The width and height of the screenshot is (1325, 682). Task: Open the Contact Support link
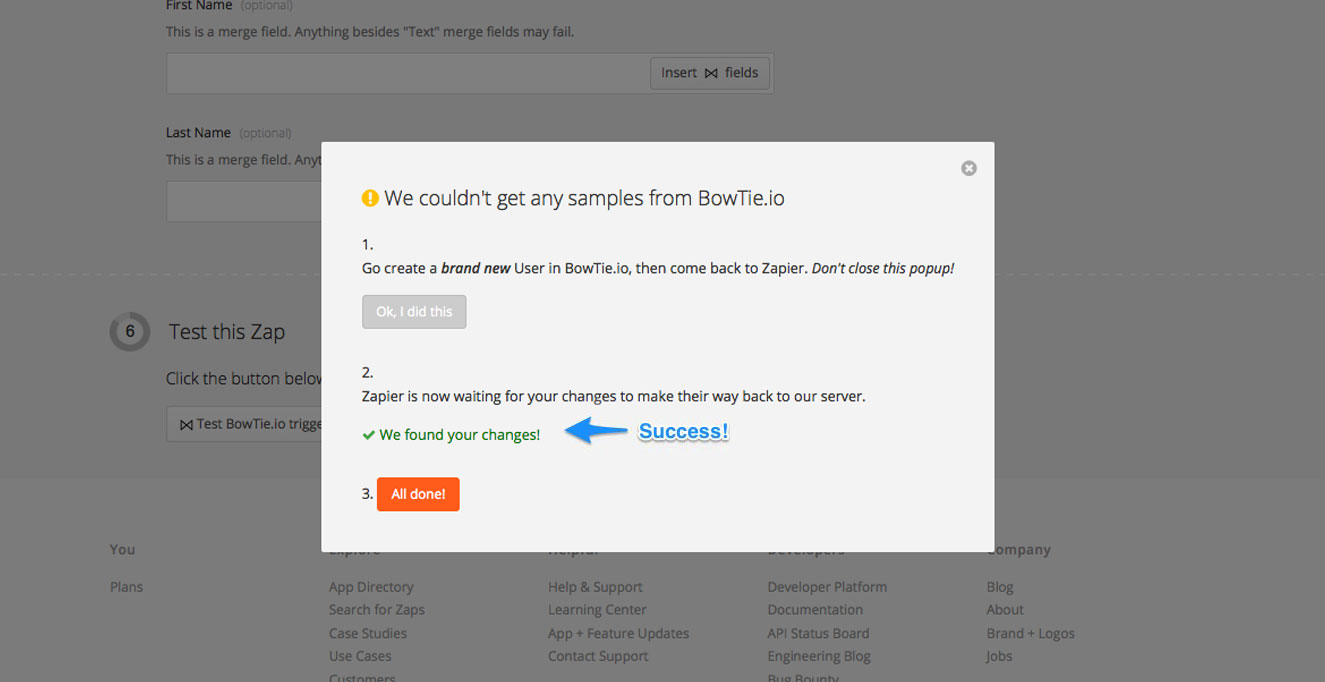tap(598, 656)
